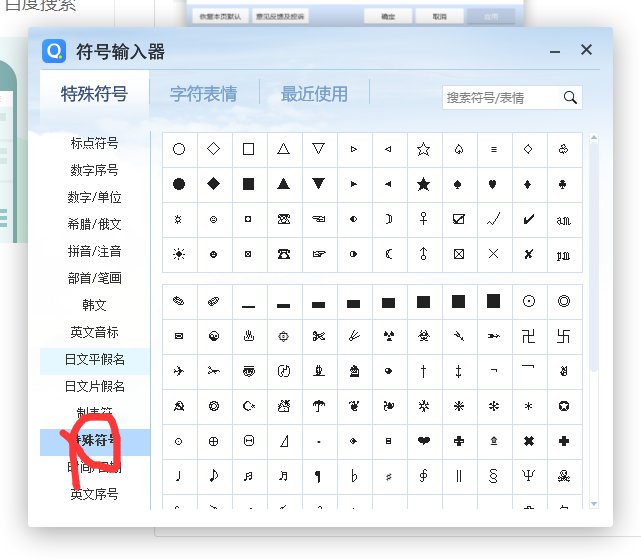This screenshot has height=560, width=641.
Task: Click the 搜索符号/表情 search field
Action: (x=501, y=98)
